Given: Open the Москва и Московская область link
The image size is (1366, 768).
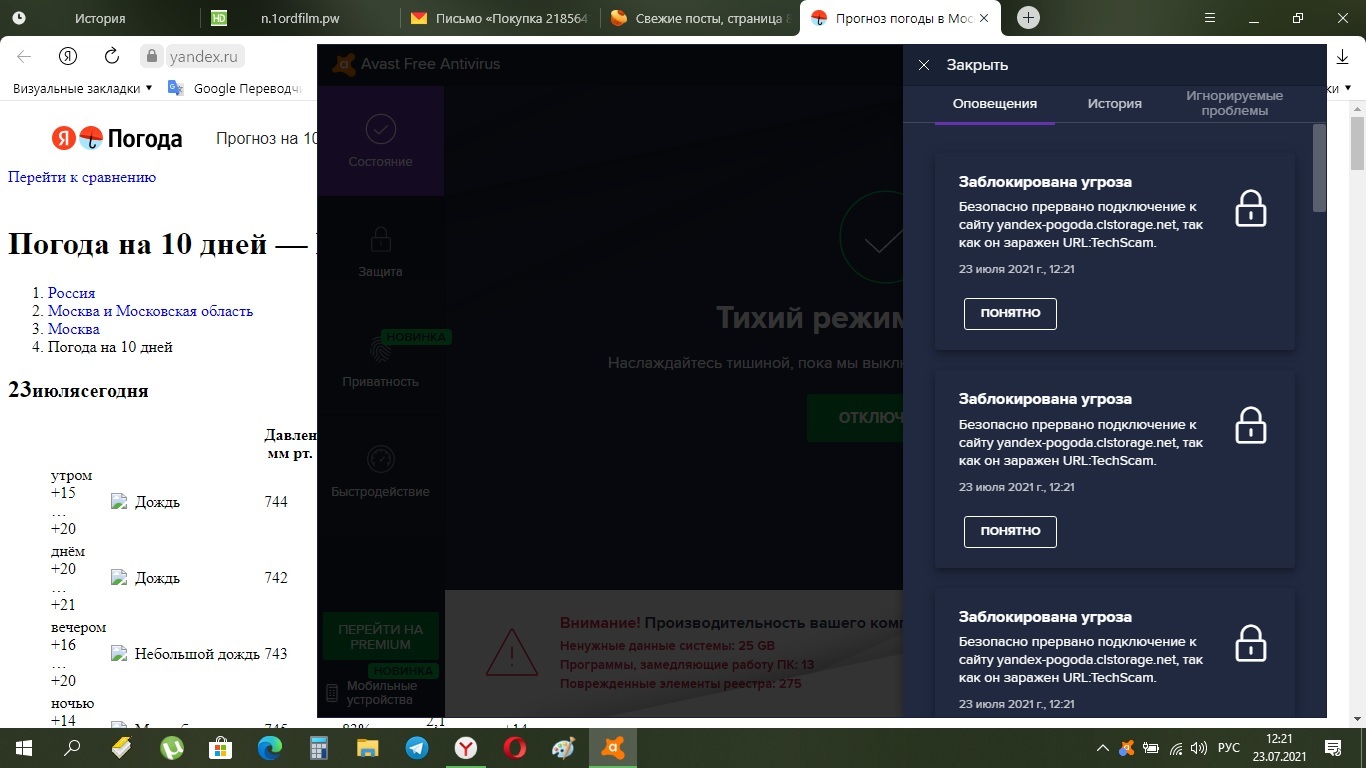Looking at the screenshot, I should click(x=150, y=311).
